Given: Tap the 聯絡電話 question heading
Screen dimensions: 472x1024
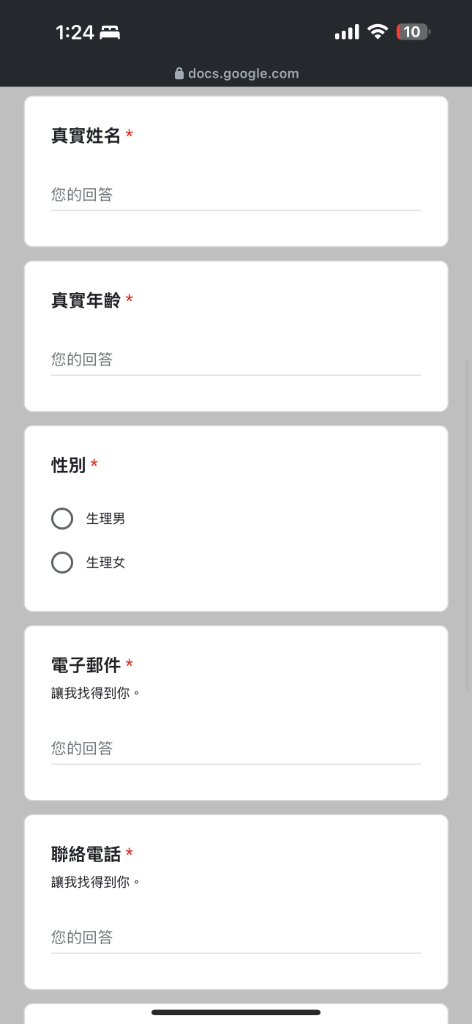Looking at the screenshot, I should 86,854.
